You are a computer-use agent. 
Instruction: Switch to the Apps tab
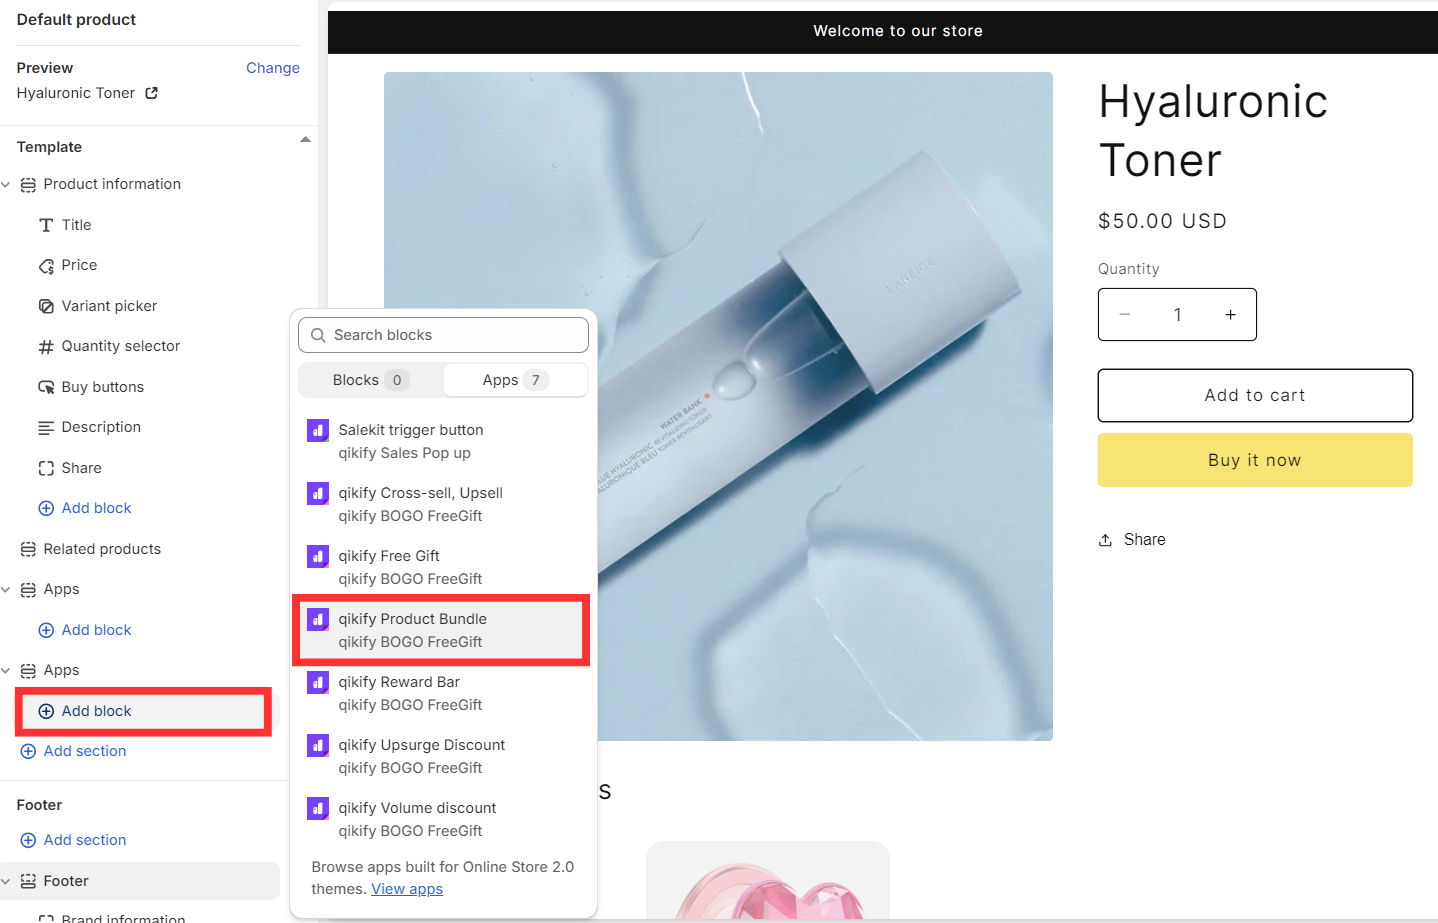[x=515, y=380]
